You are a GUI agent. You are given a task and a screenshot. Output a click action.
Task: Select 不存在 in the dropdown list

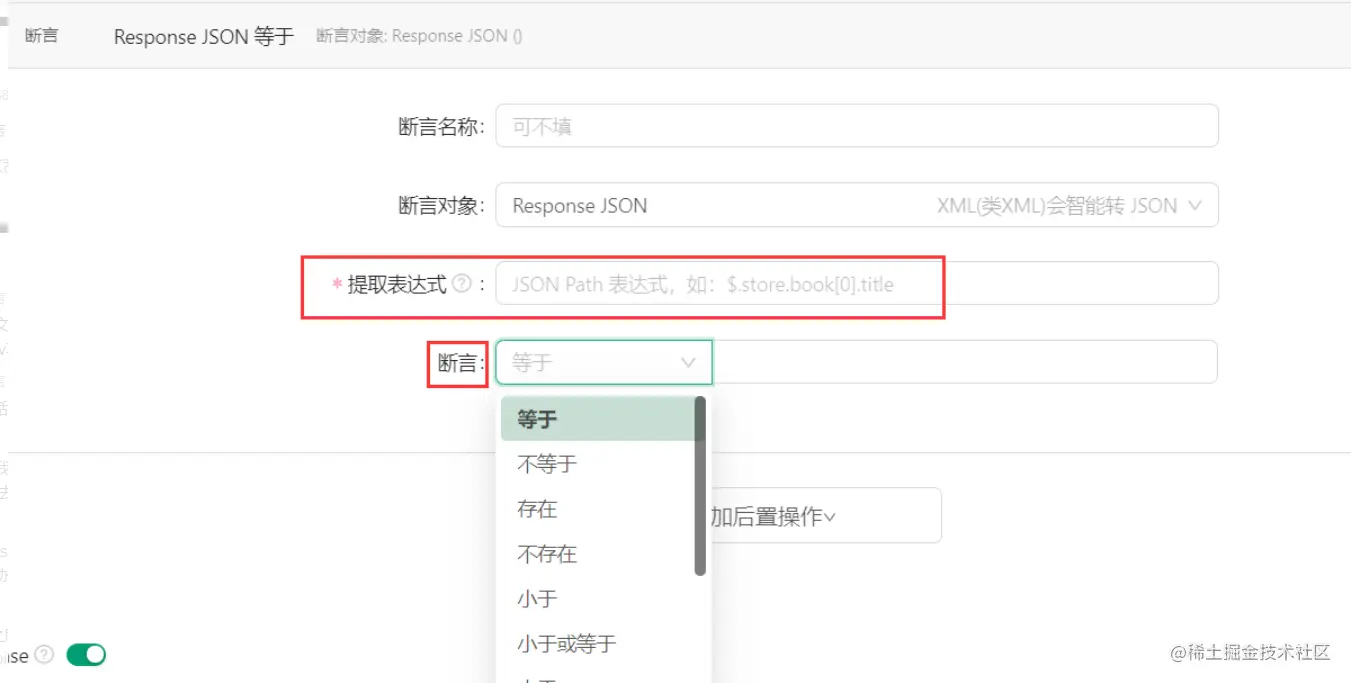598,554
